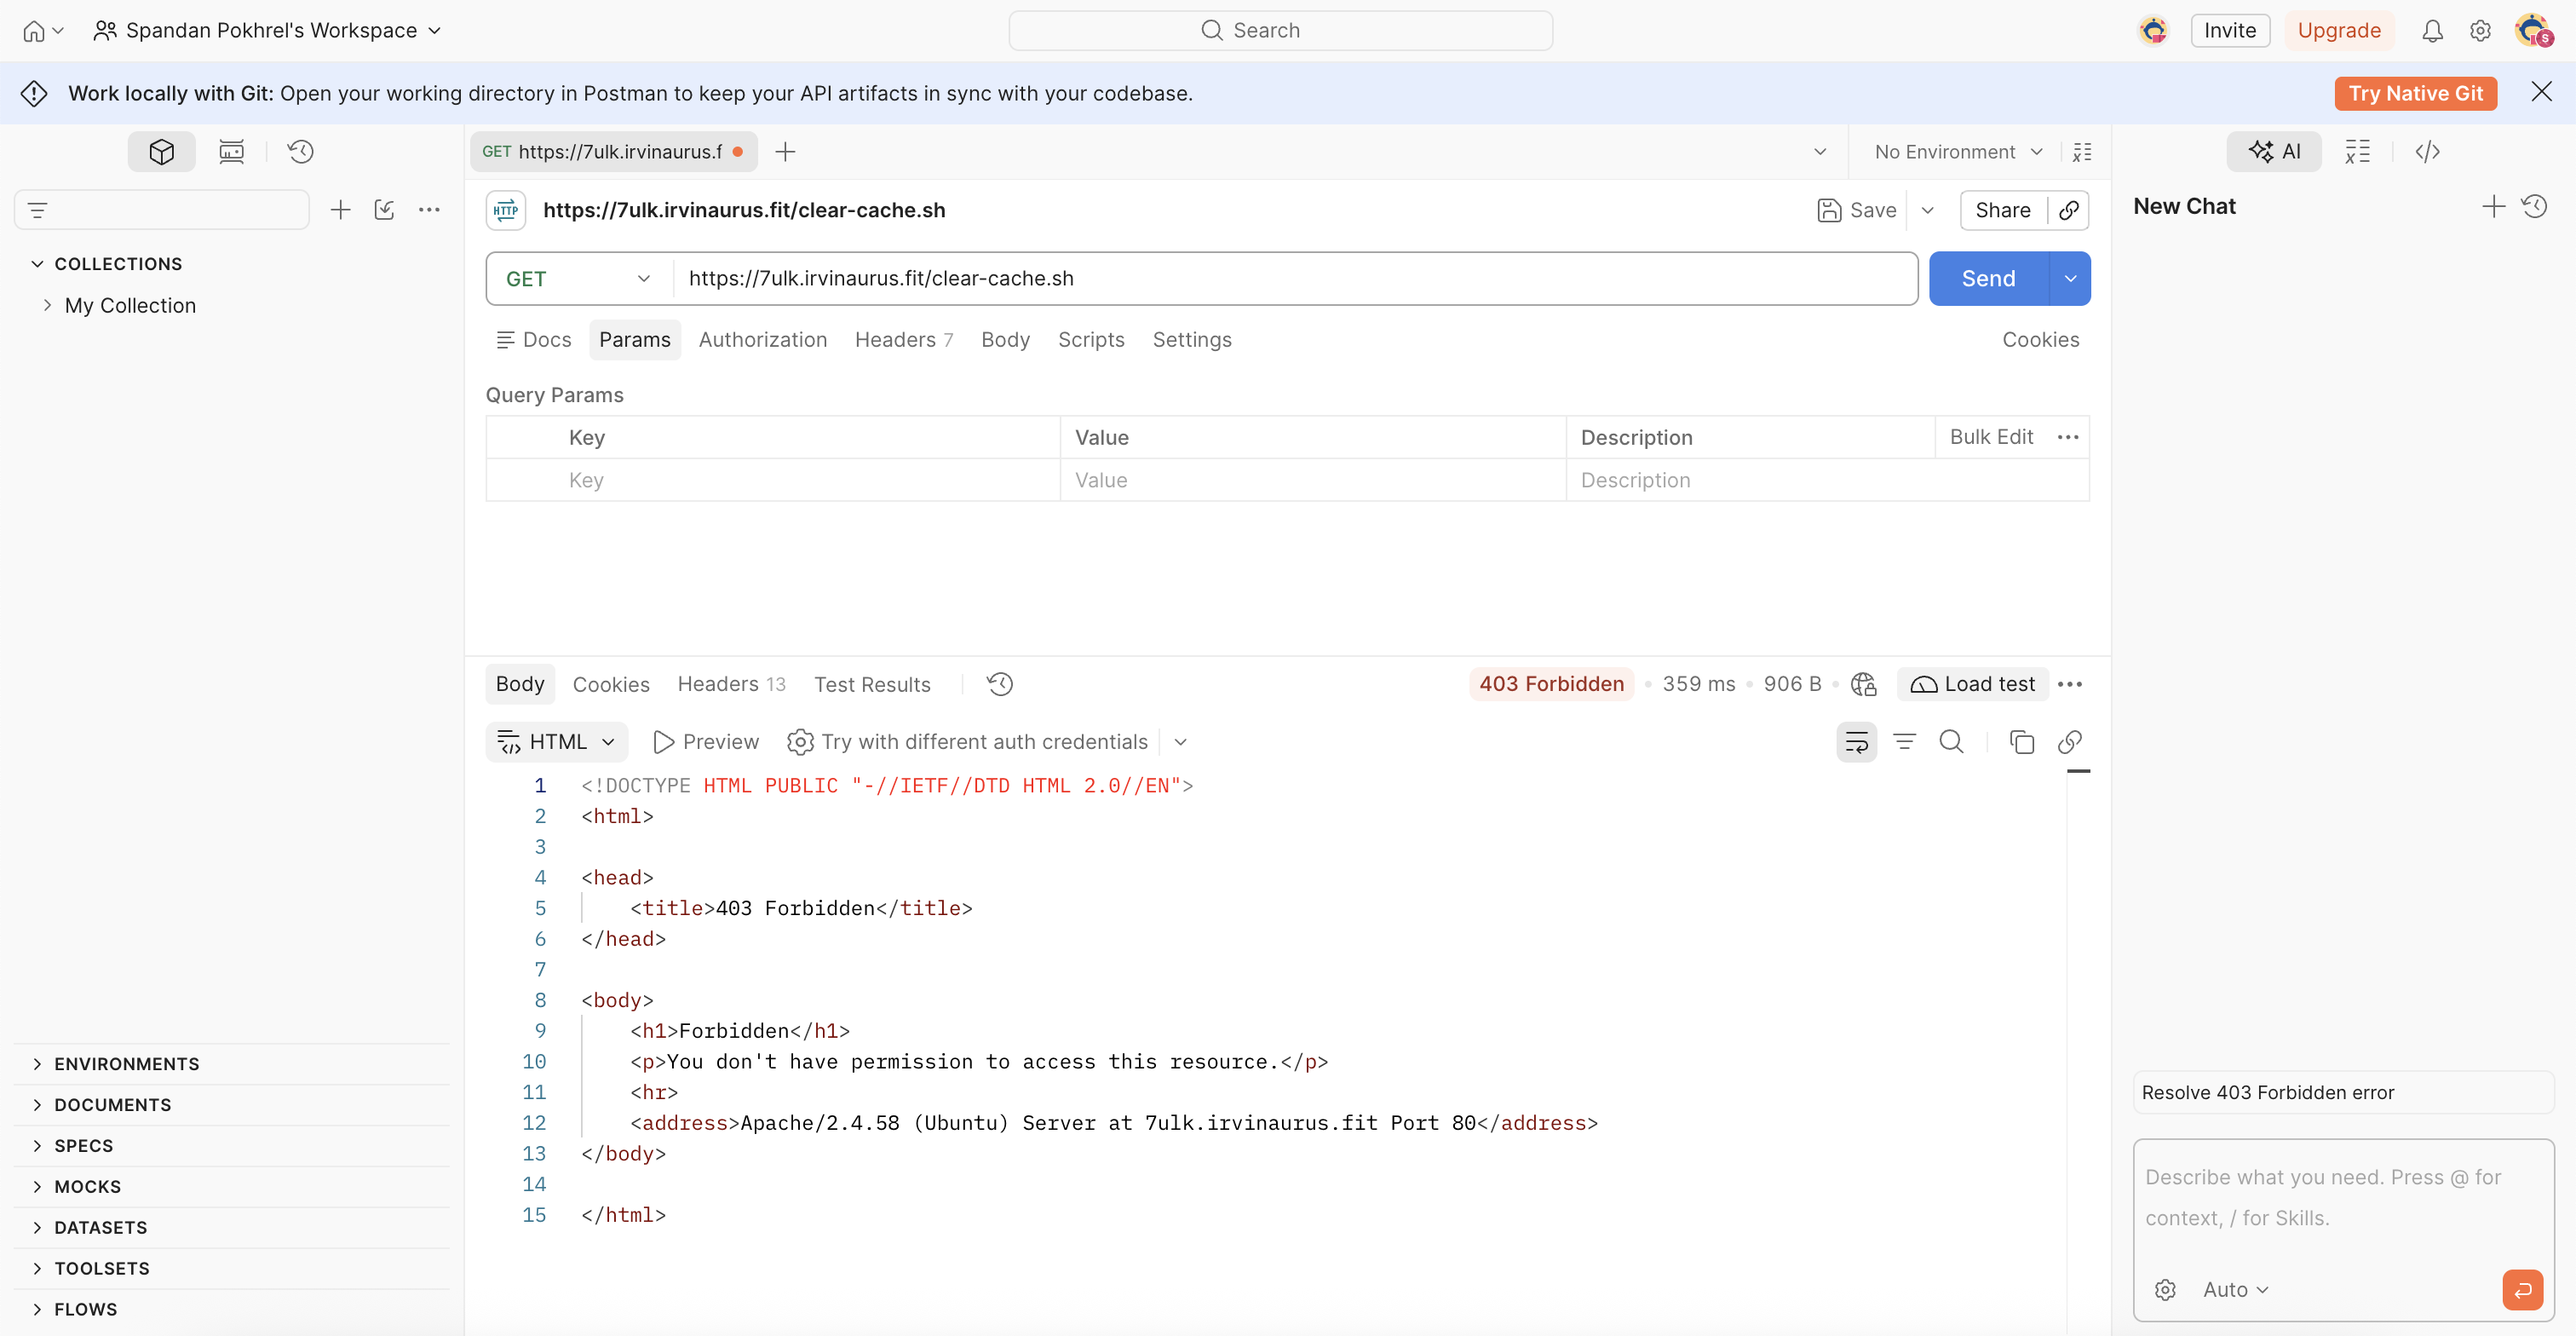Viewport: 2576px width, 1336px height.
Task: Click the request URL input field
Action: pos(1294,278)
